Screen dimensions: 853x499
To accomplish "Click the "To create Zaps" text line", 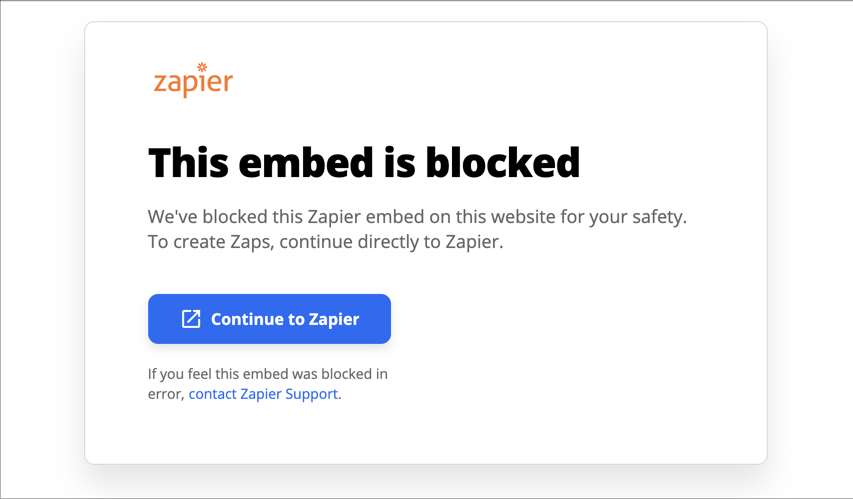I will (325, 242).
